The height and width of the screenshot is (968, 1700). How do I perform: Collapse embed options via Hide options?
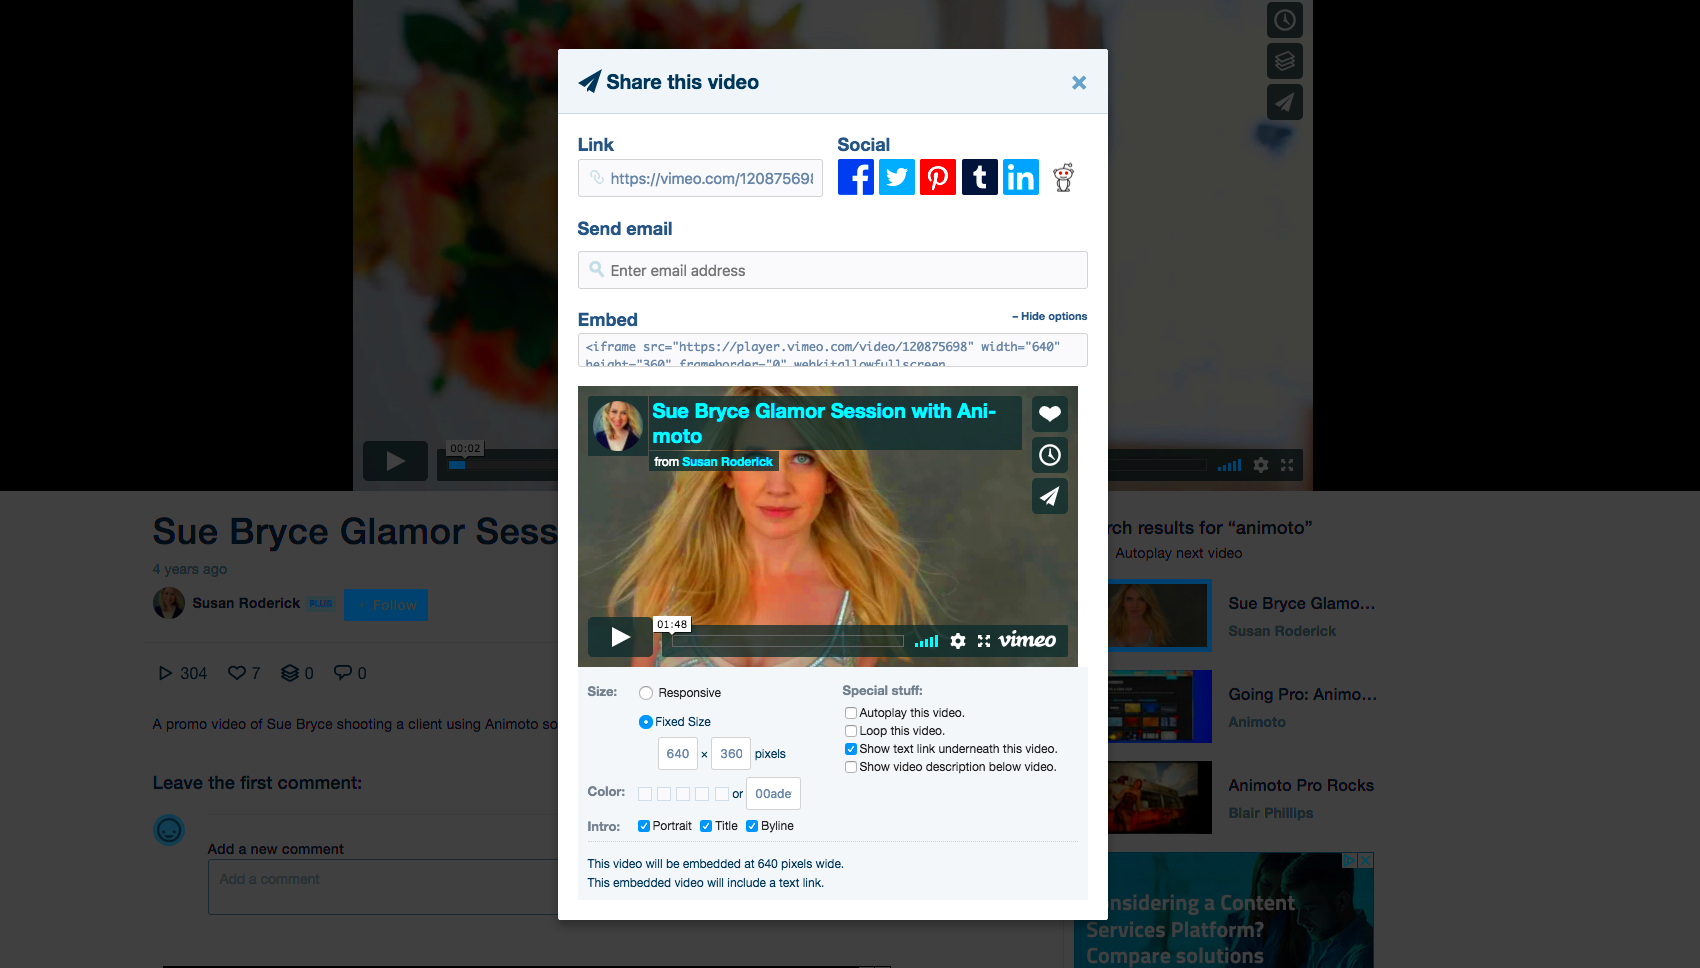1049,316
